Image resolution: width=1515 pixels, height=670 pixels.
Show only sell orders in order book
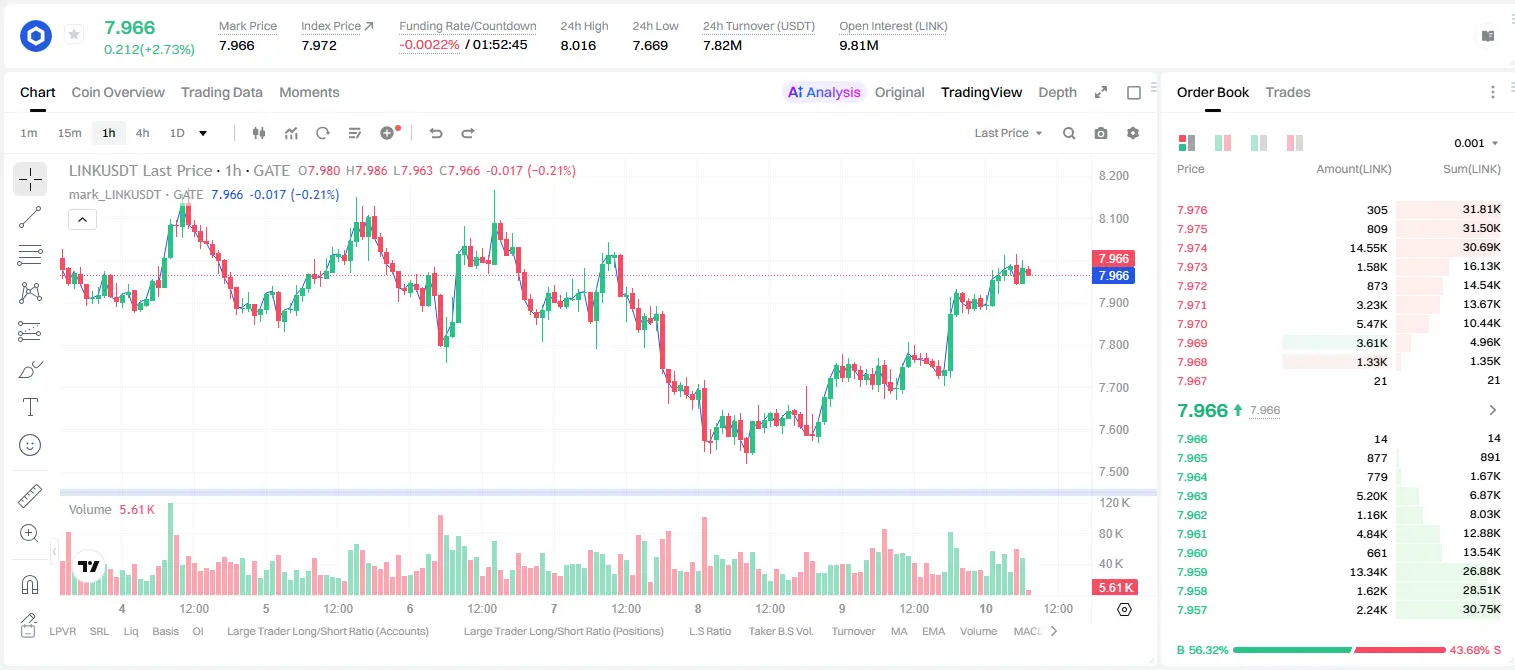[x=1295, y=143]
